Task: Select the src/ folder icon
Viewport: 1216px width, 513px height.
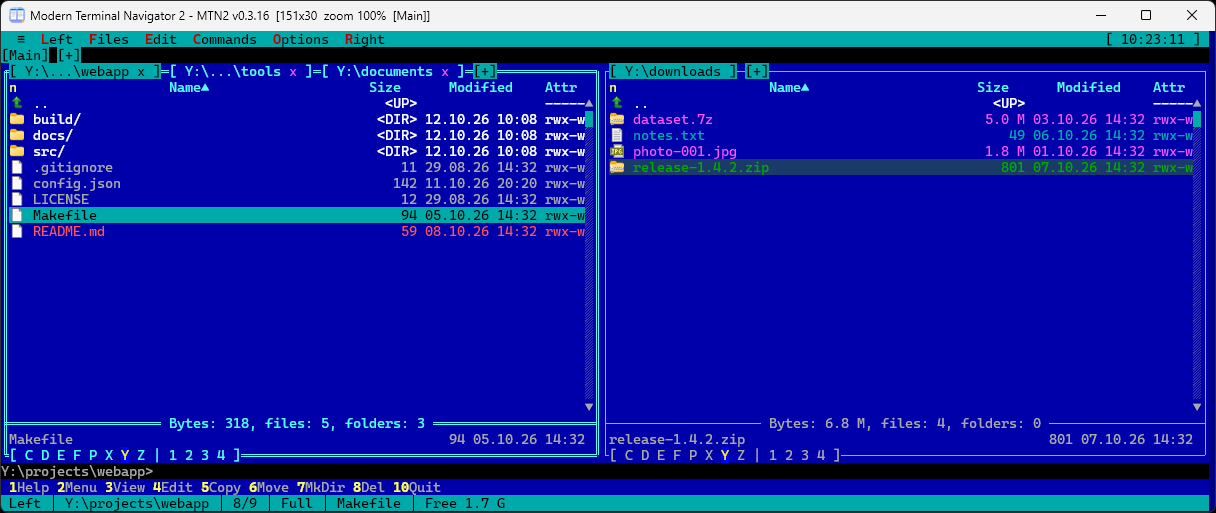Action: pos(16,151)
